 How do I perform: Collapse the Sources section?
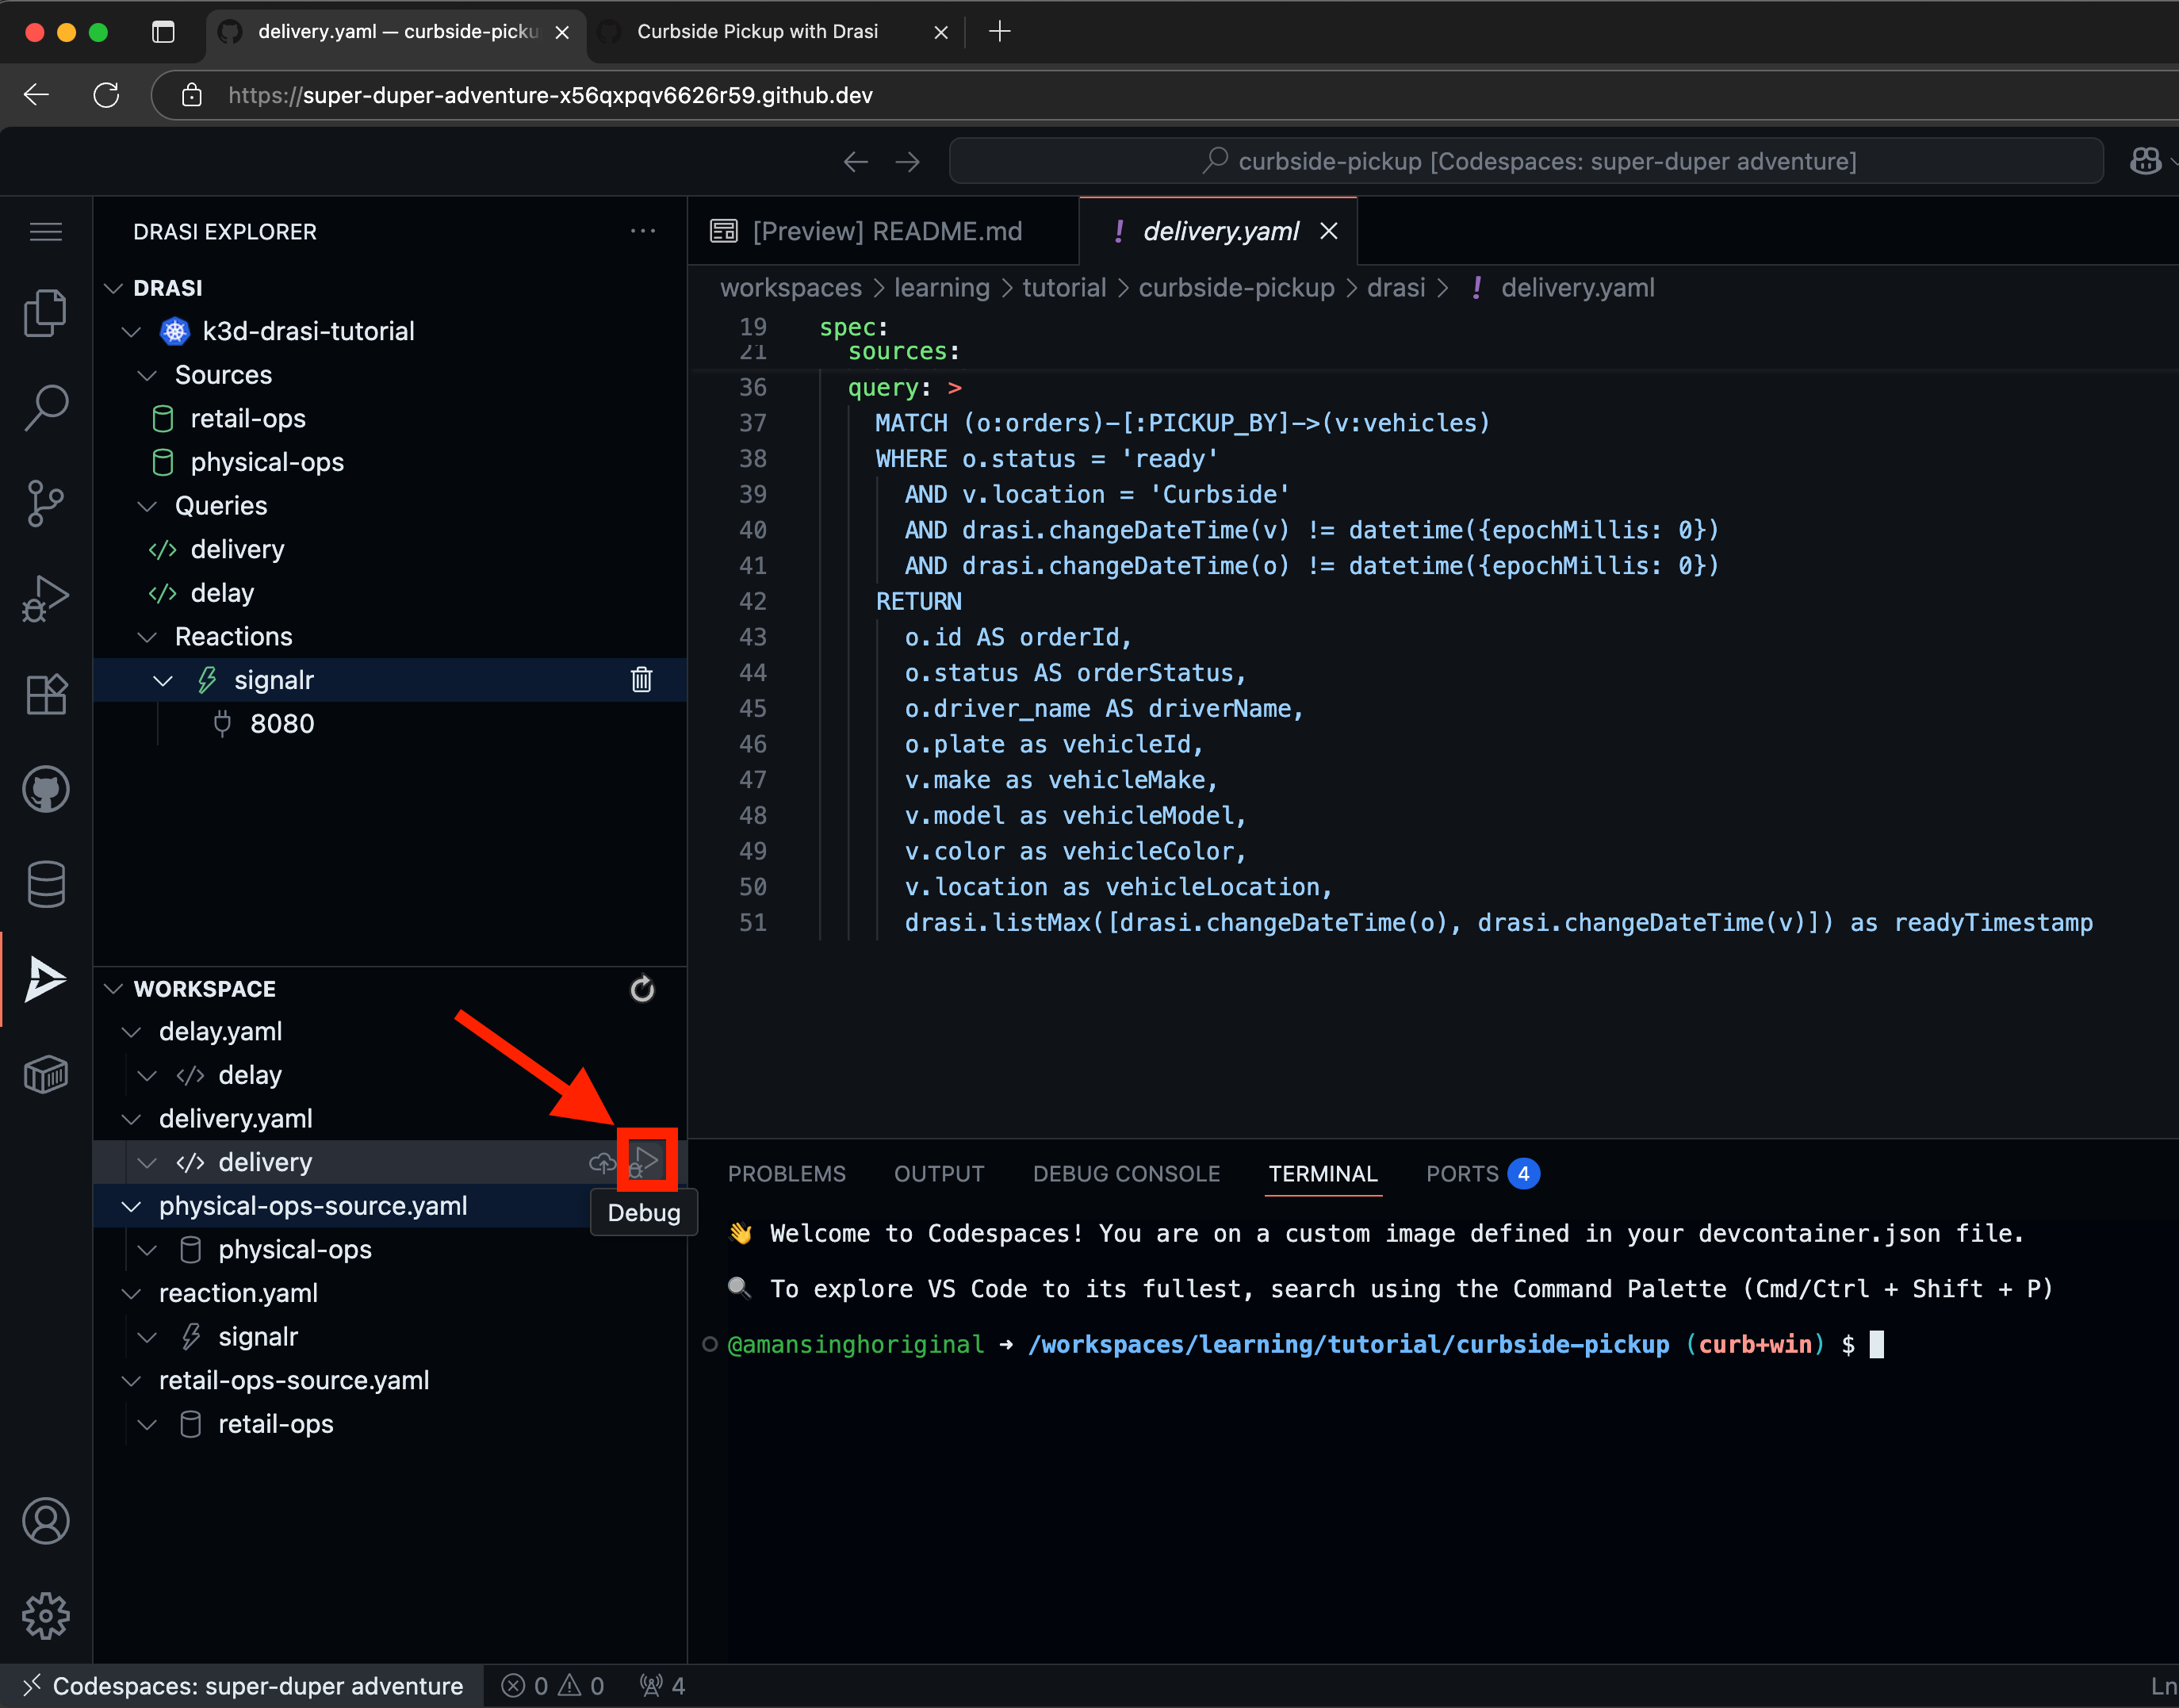[x=148, y=375]
